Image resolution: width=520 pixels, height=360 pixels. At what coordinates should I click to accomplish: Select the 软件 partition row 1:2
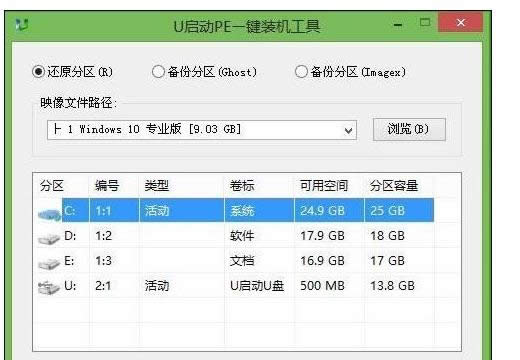tap(235, 236)
